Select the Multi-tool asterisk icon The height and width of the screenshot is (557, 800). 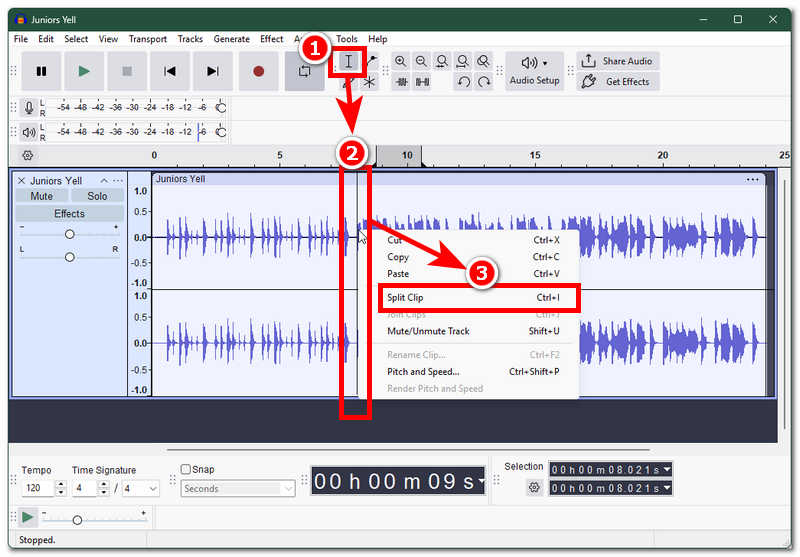coord(369,82)
